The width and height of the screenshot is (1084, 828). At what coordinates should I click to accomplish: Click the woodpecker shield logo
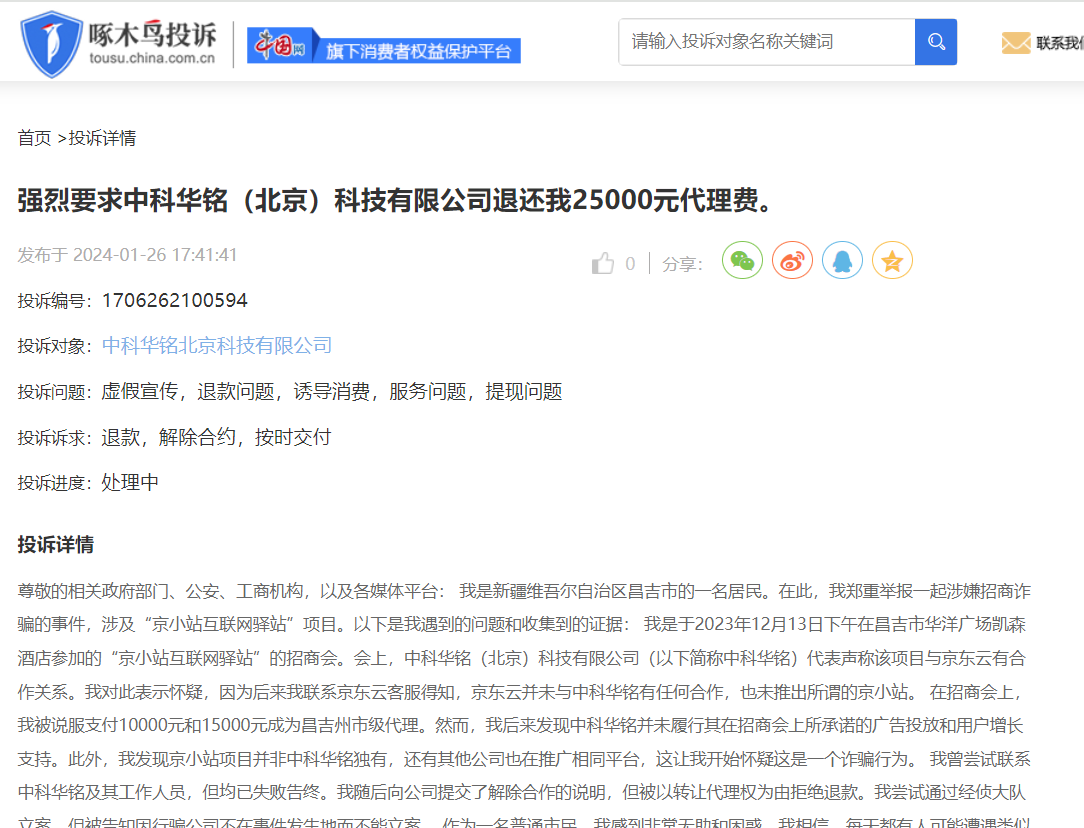tap(51, 44)
